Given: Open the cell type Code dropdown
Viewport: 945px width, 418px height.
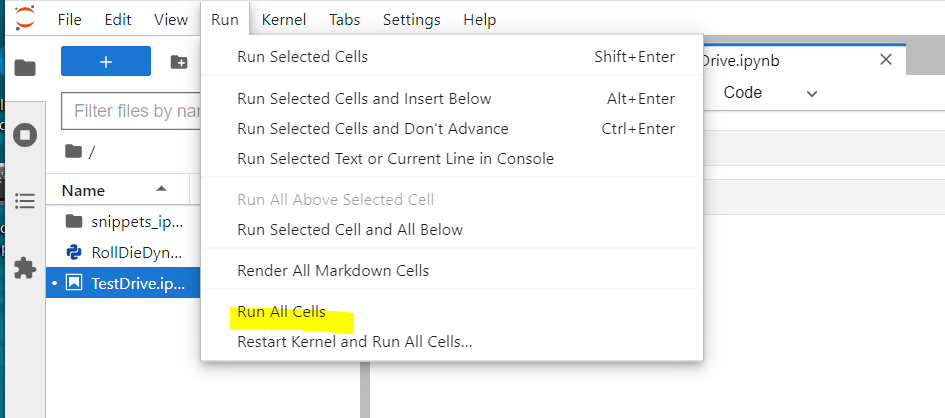Looking at the screenshot, I should point(770,93).
